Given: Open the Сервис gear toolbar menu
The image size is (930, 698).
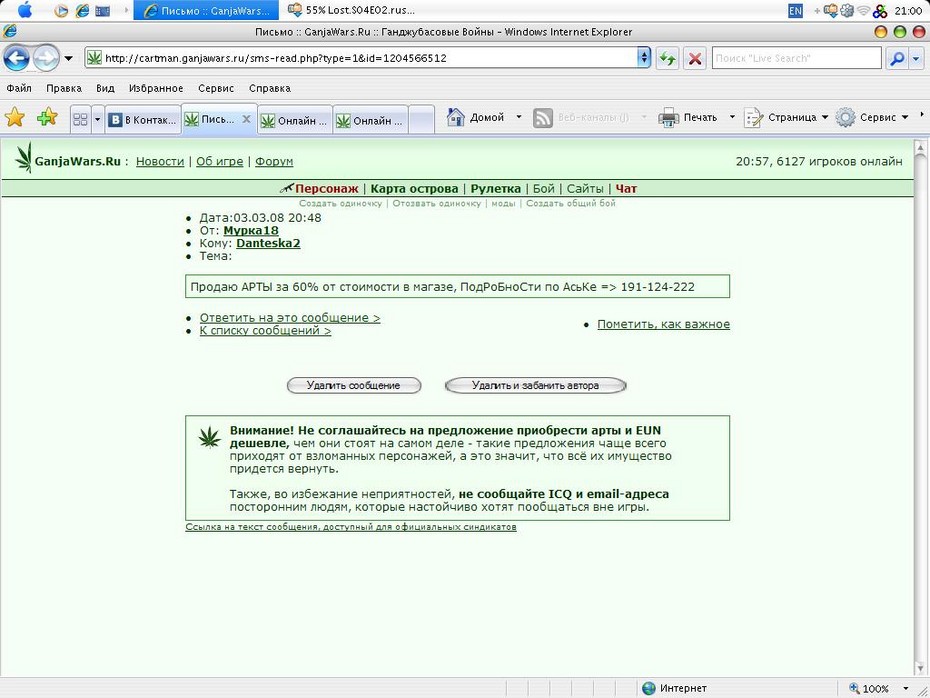Looking at the screenshot, I should pyautogui.click(x=872, y=117).
